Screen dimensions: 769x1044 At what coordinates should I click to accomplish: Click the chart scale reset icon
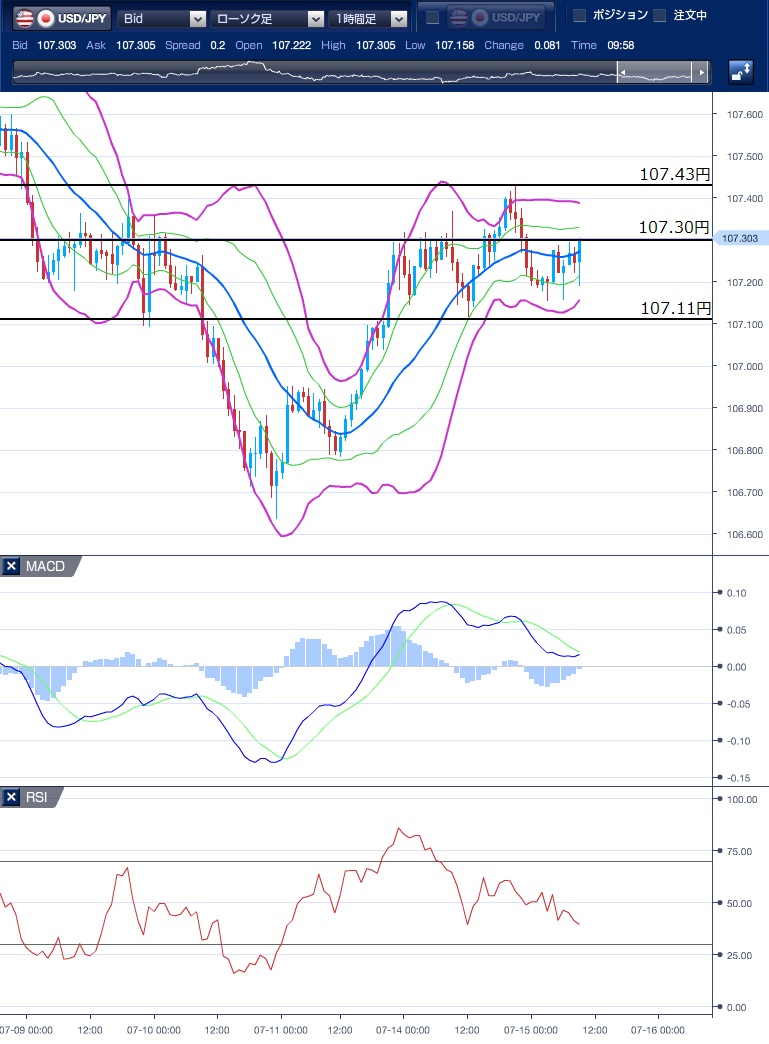click(741, 72)
